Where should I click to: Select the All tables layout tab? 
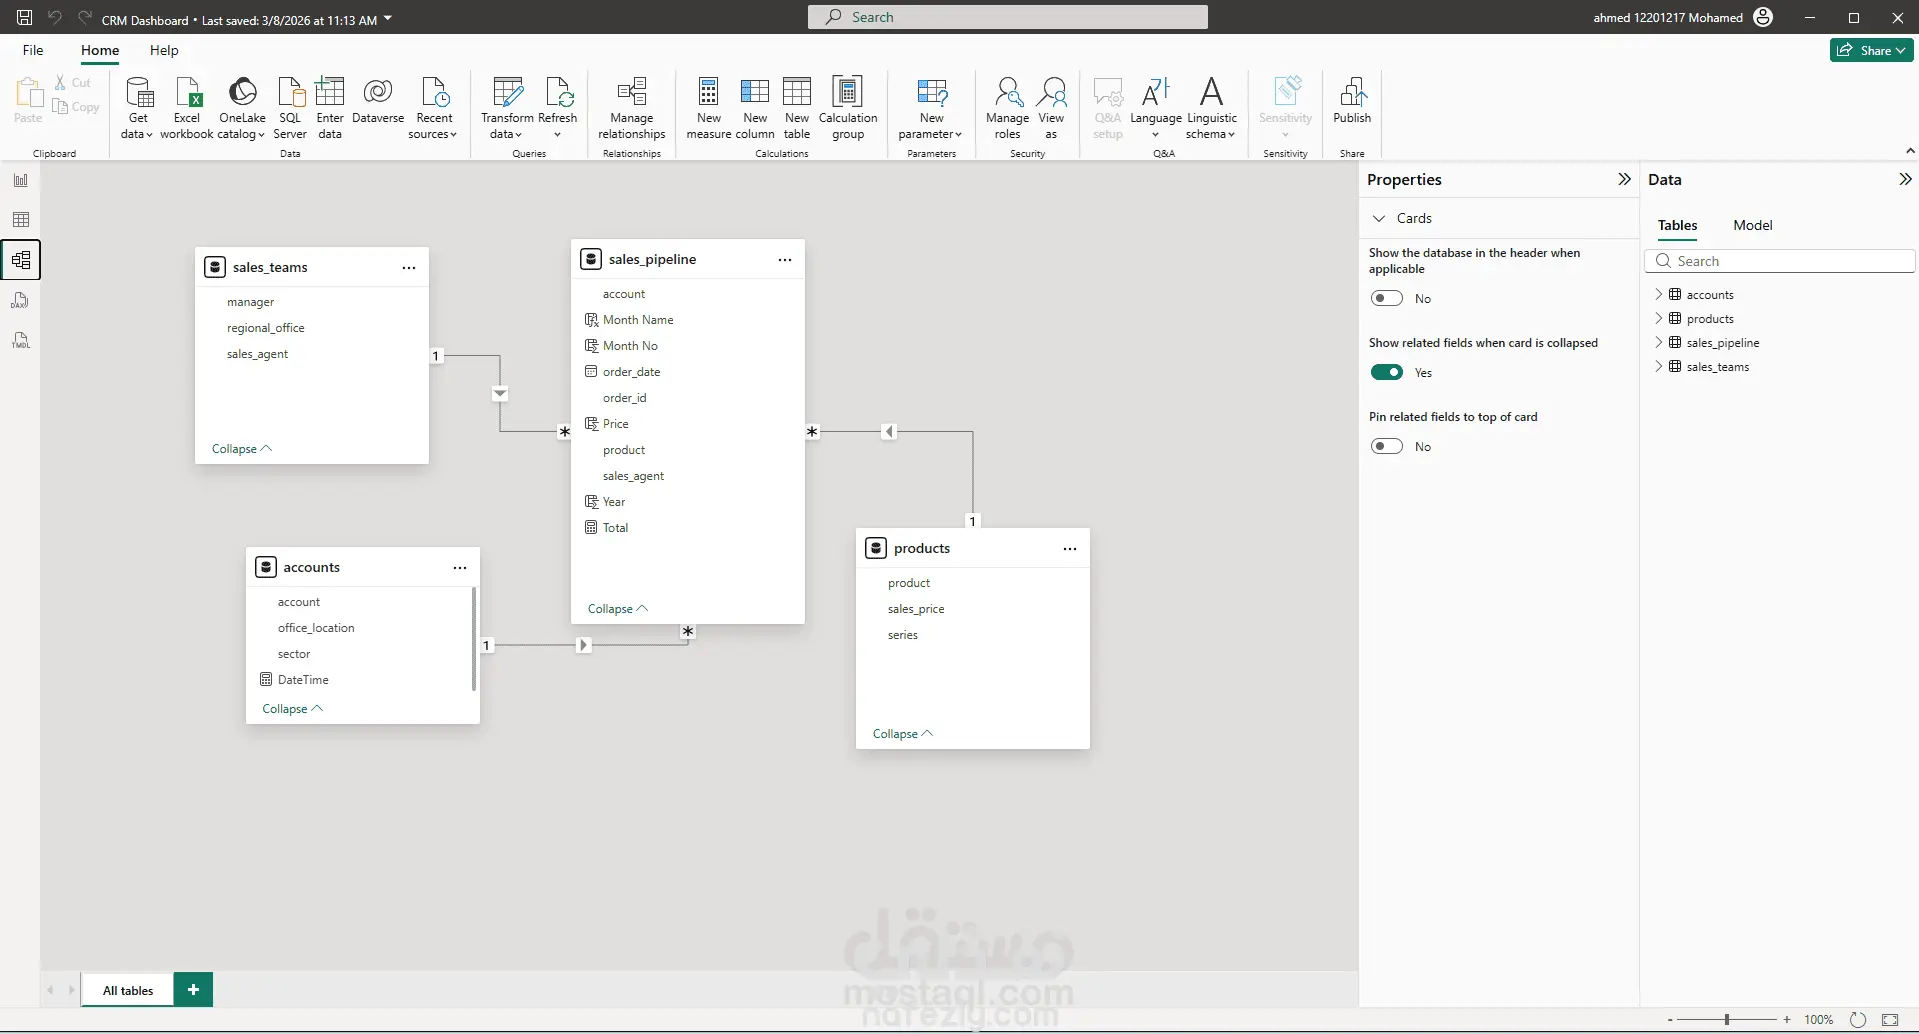pyautogui.click(x=128, y=990)
